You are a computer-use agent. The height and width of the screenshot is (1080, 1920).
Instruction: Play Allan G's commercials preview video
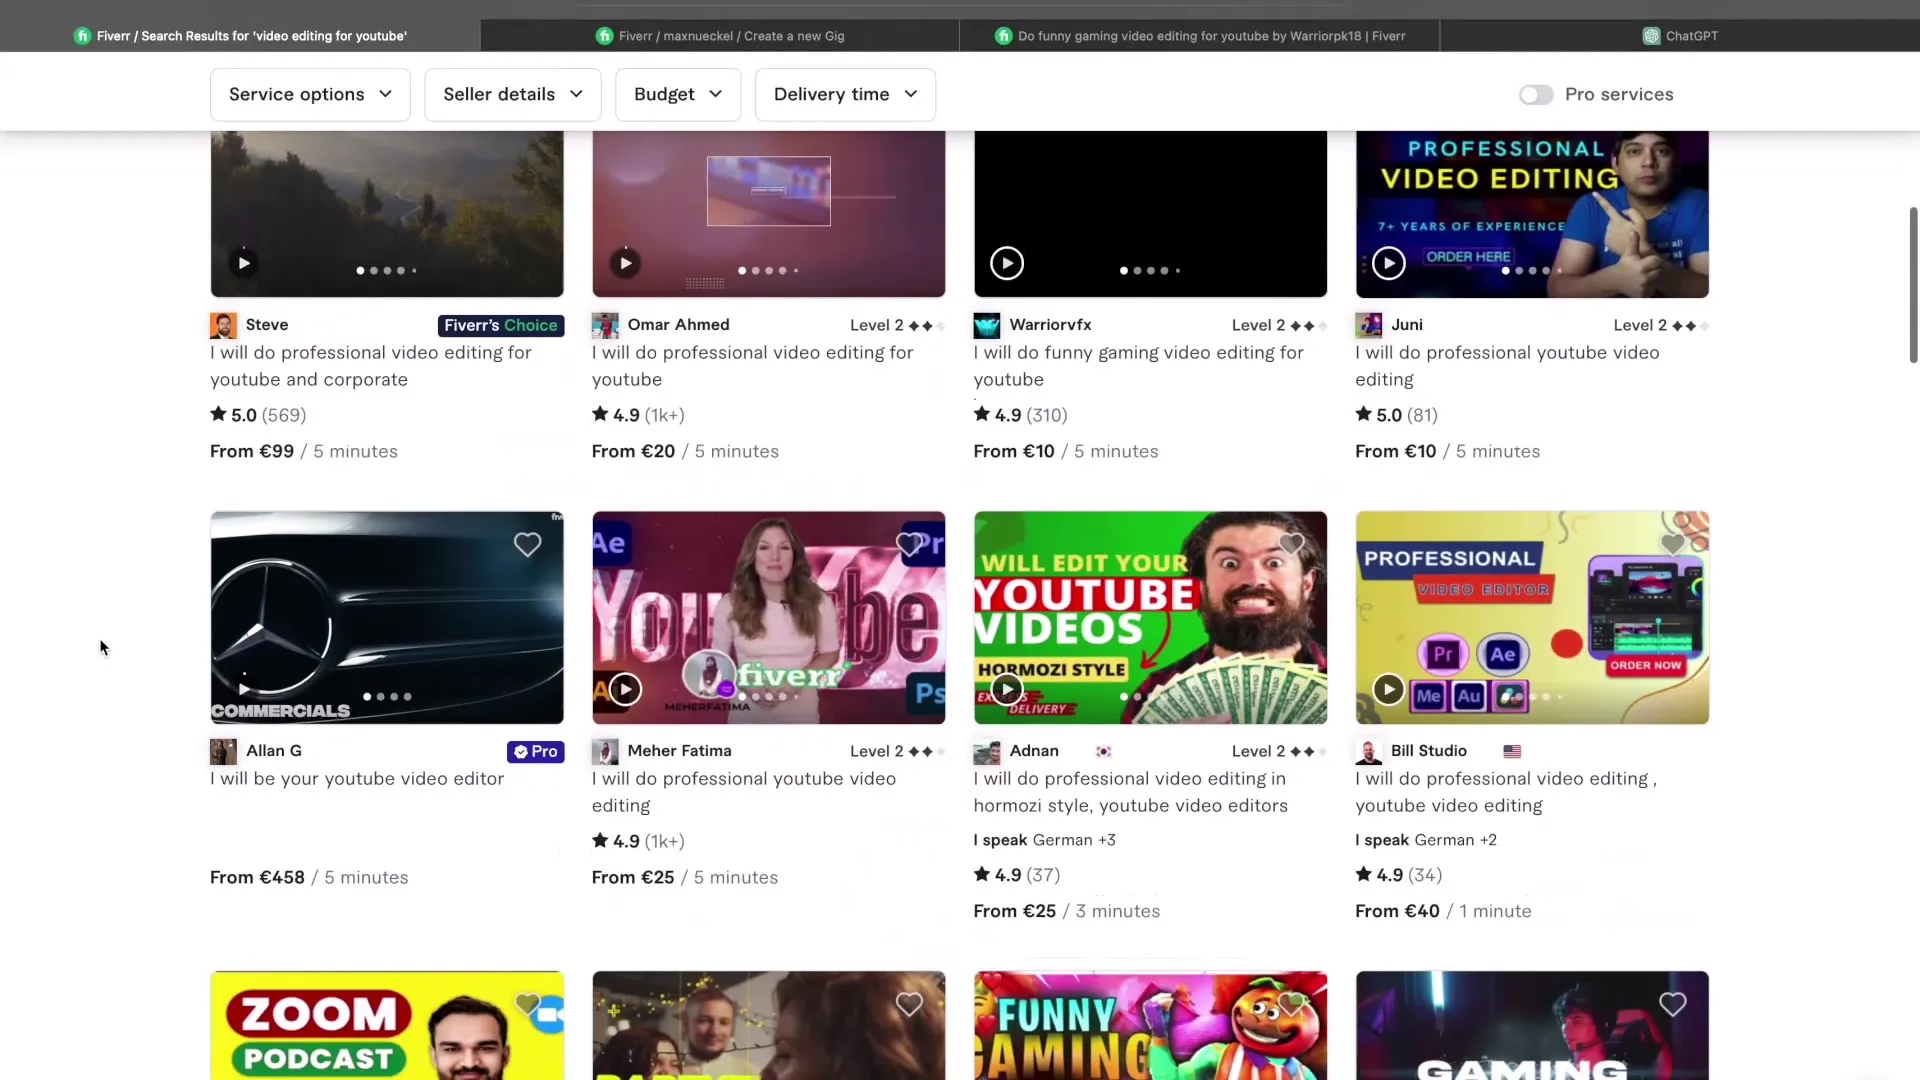(x=244, y=689)
